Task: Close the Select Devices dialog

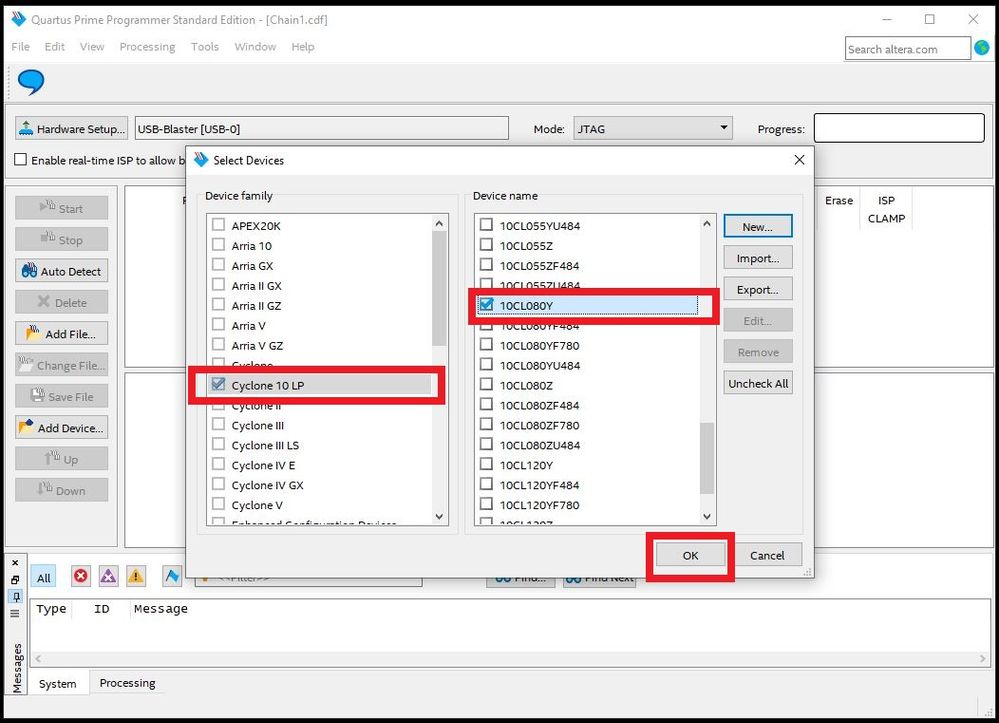Action: click(800, 160)
